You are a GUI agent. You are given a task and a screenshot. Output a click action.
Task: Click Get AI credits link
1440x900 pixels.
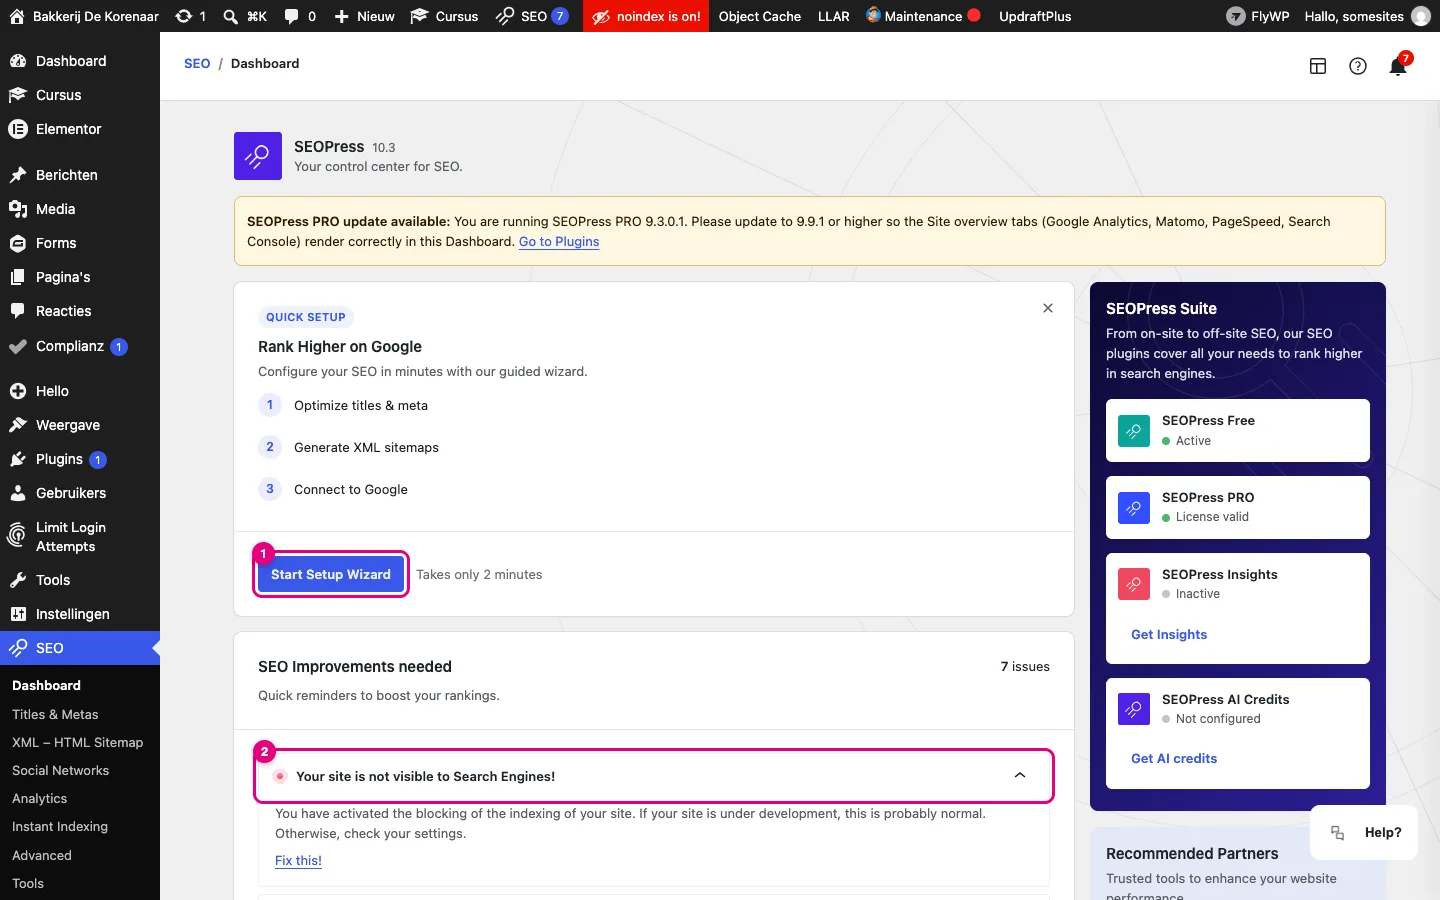click(1174, 758)
